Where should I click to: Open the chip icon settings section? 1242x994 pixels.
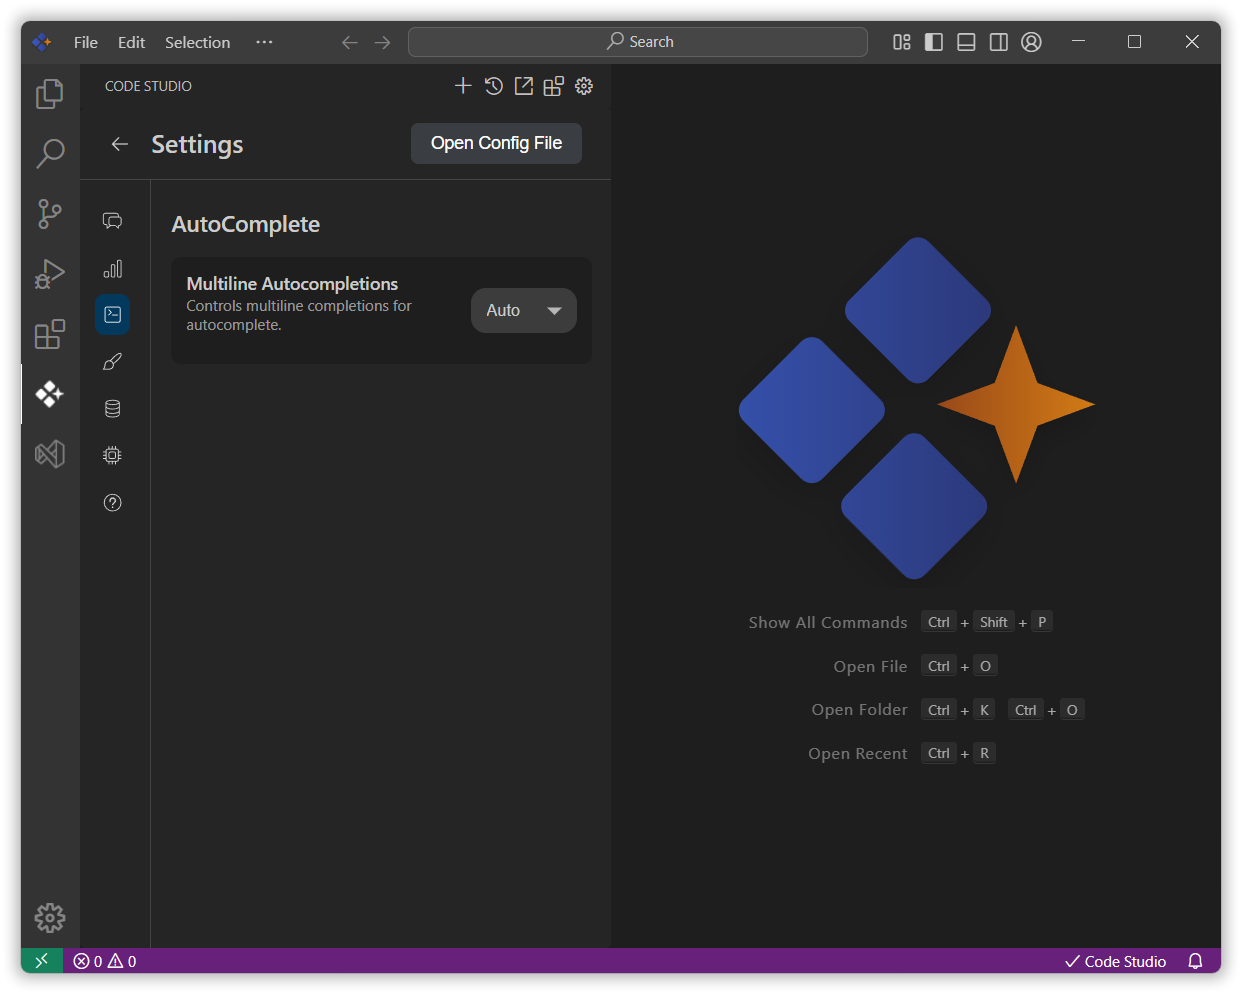pyautogui.click(x=113, y=455)
